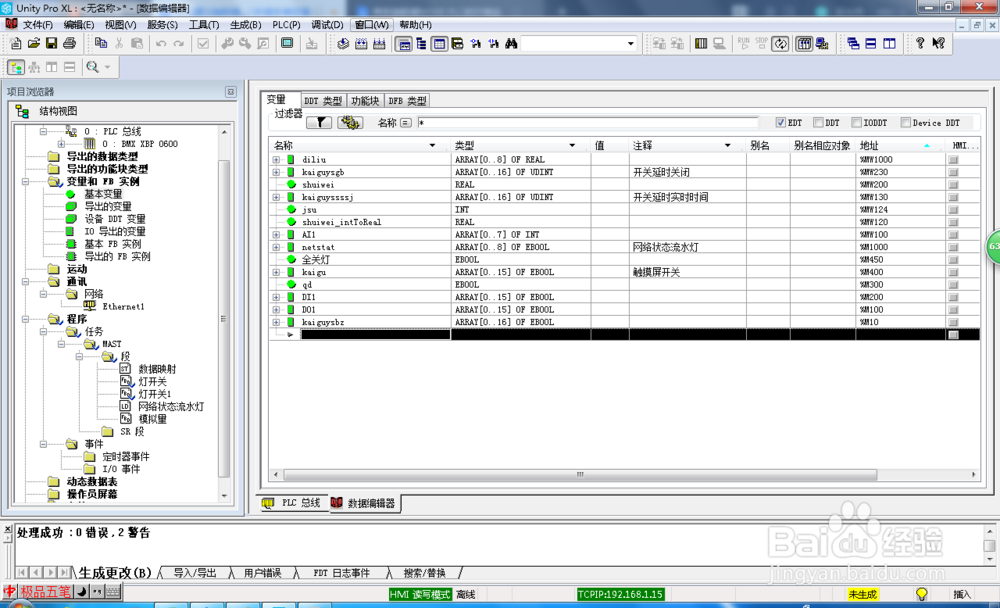
Task: Uncheck the EDT filter checkbox
Action: point(781,122)
